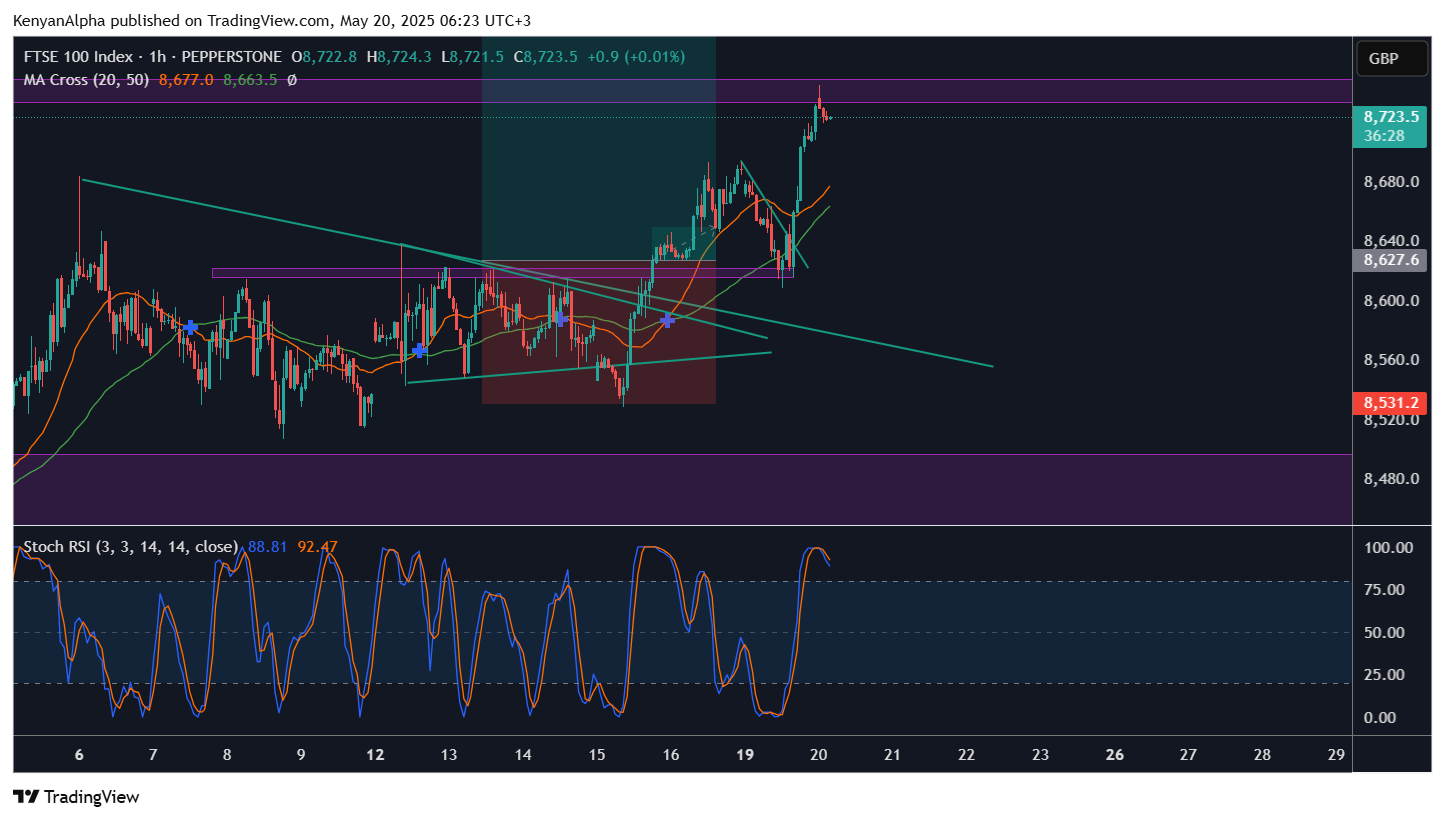Screen dimensions: 1445x820
Task: Click the Stoch RSI D value 92.47
Action: tap(318, 547)
